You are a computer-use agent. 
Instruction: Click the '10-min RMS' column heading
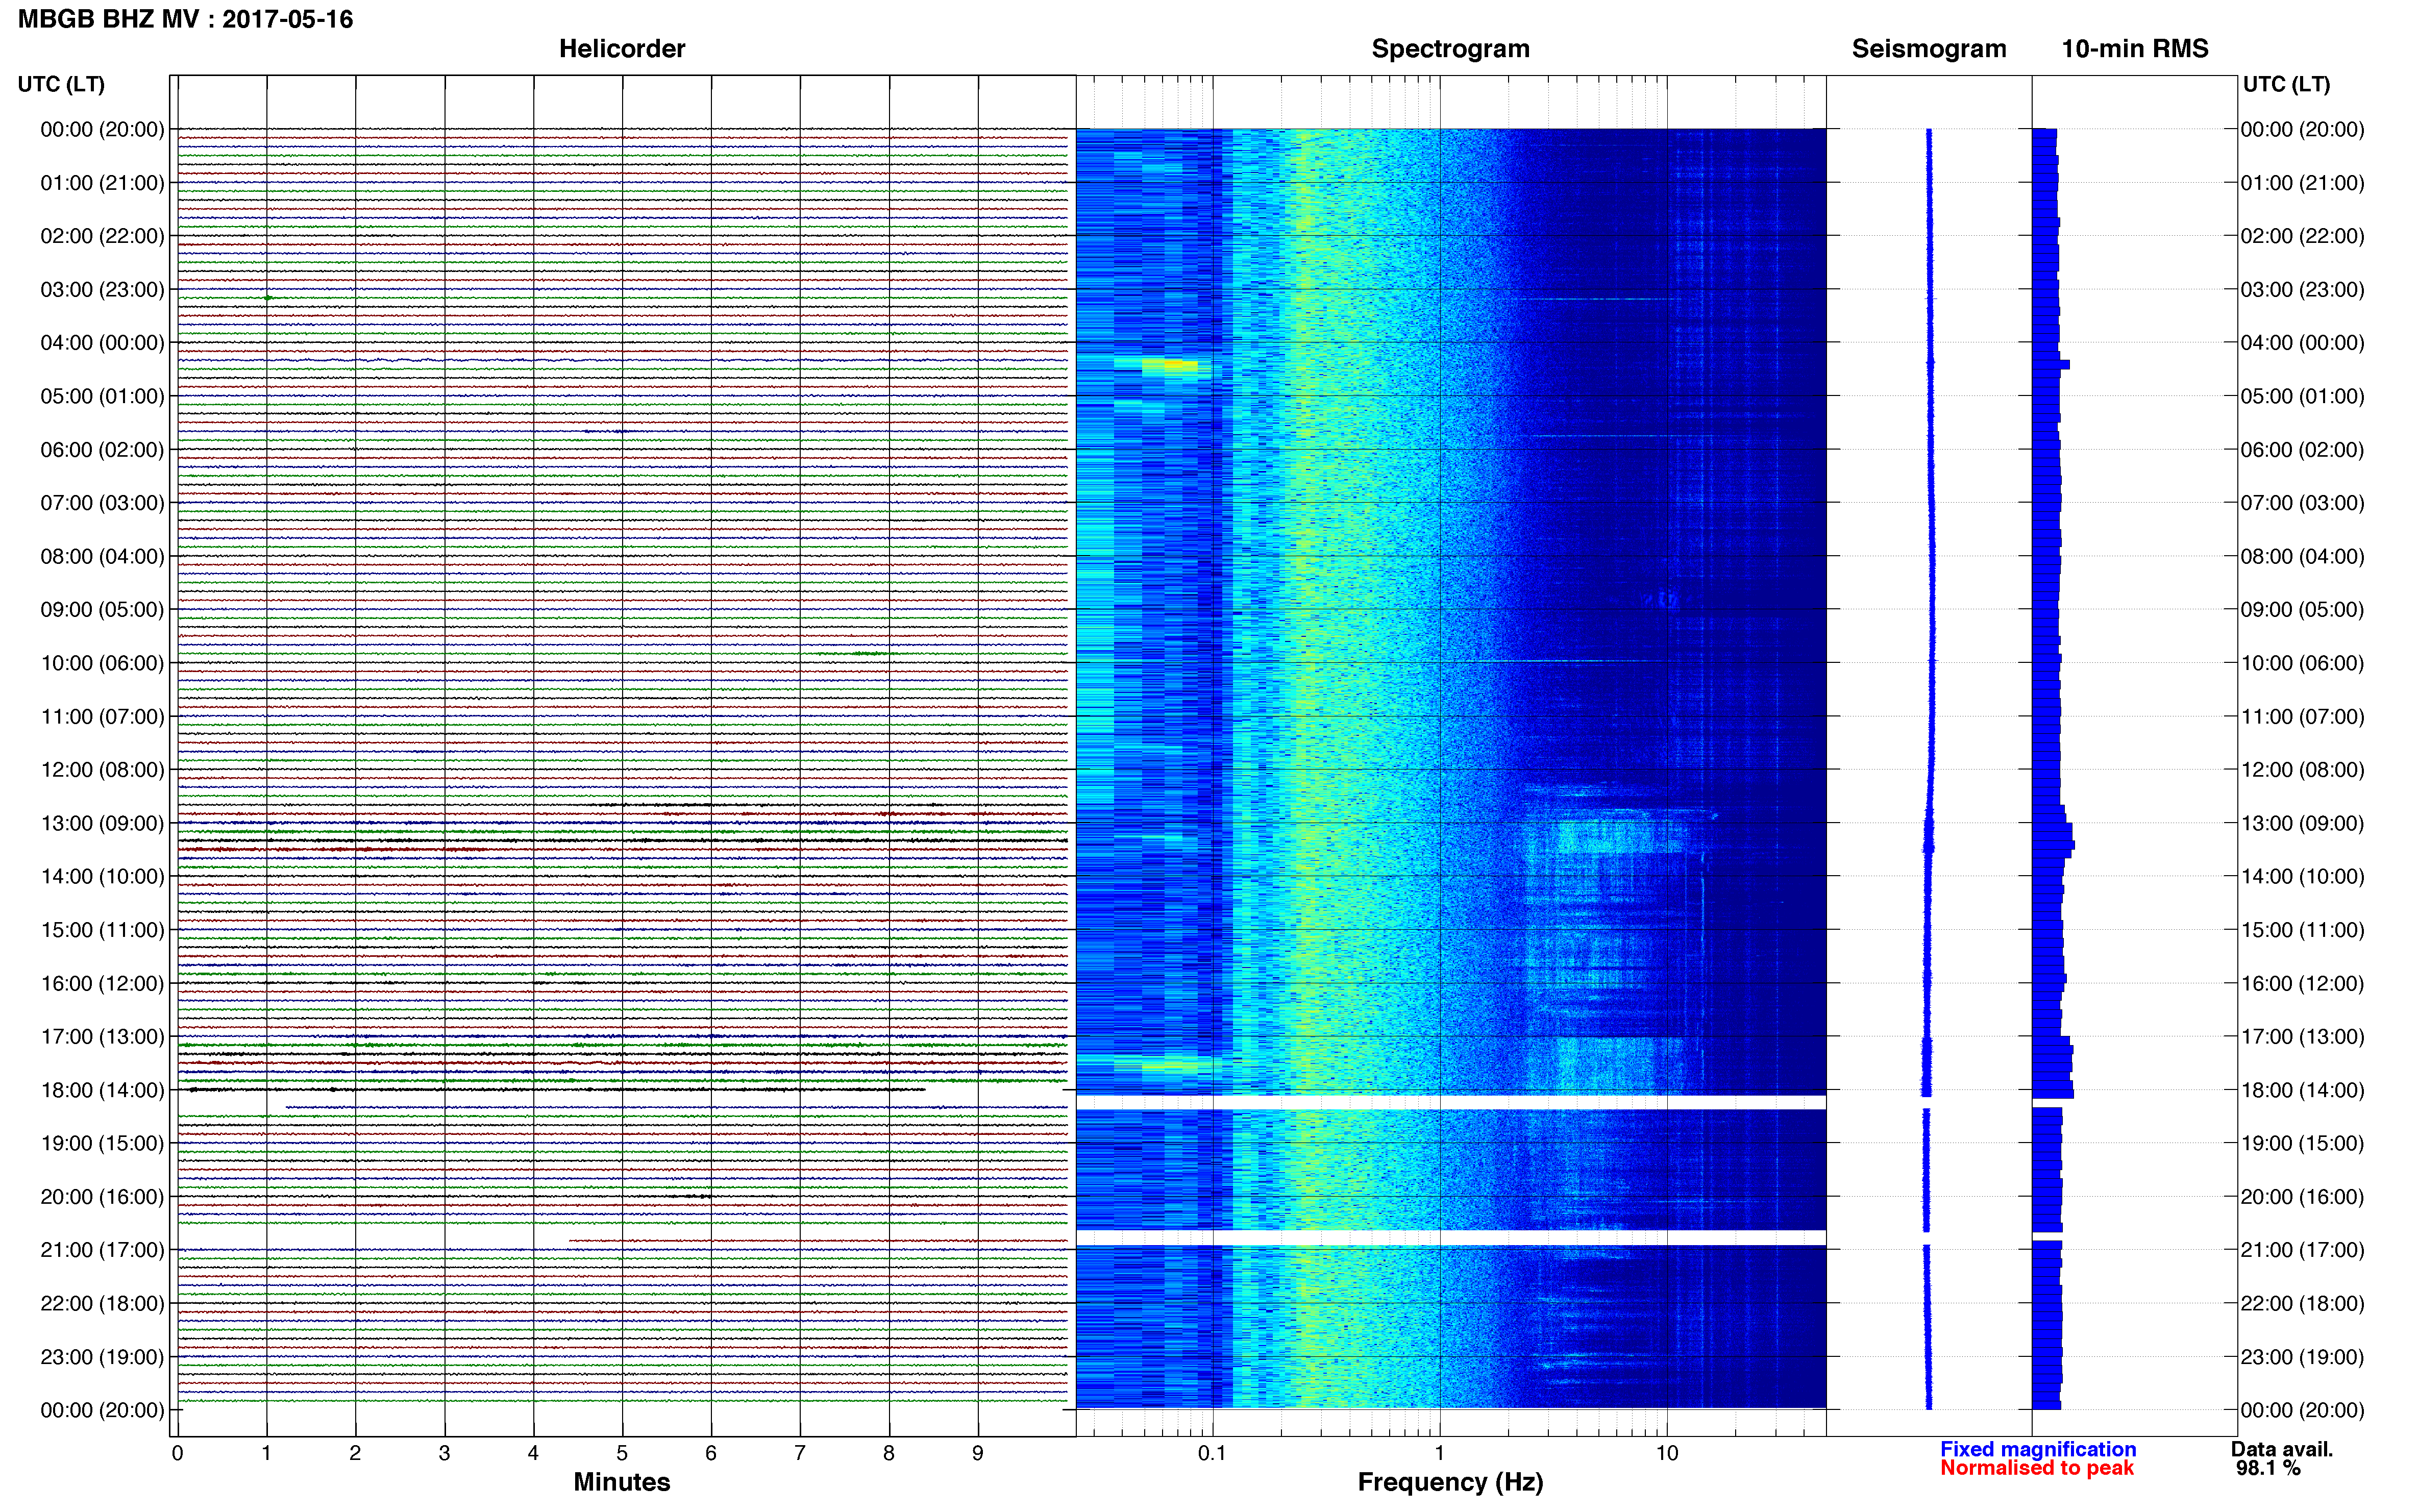[2134, 49]
